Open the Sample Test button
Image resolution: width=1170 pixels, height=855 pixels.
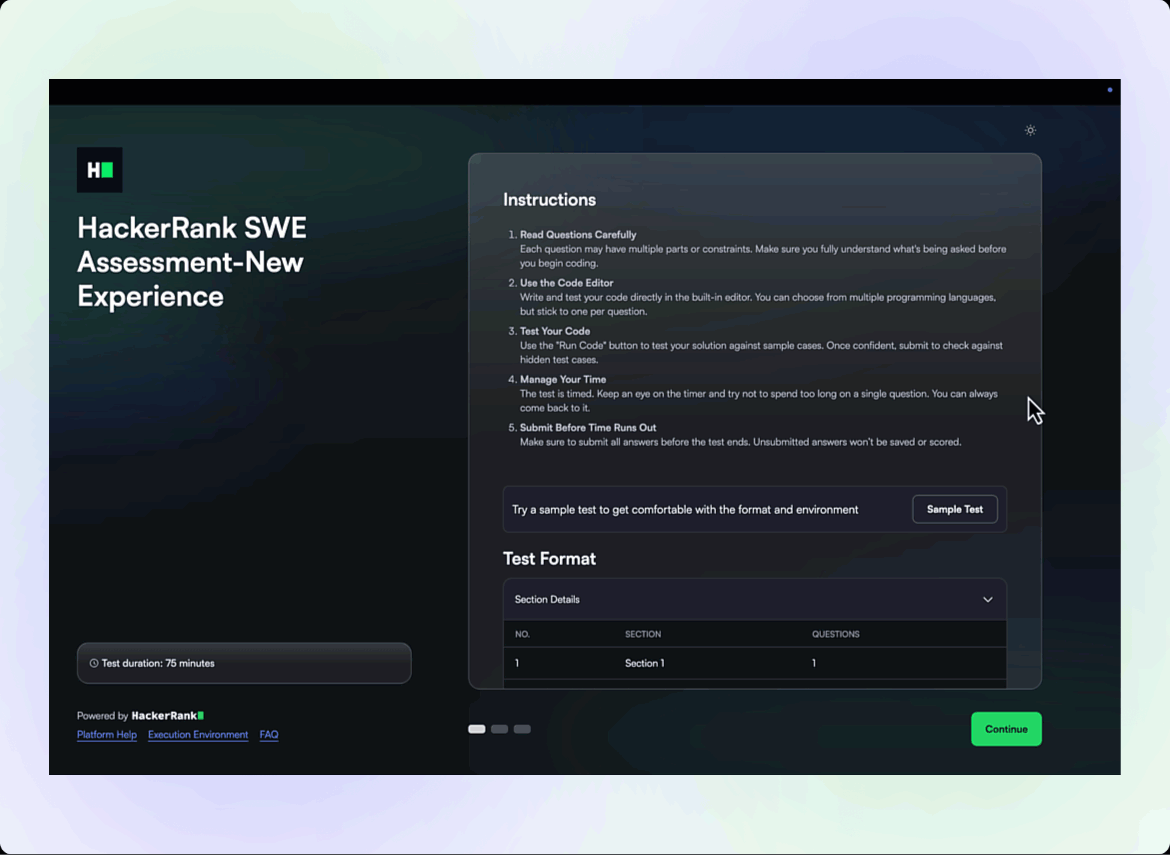(x=954, y=510)
